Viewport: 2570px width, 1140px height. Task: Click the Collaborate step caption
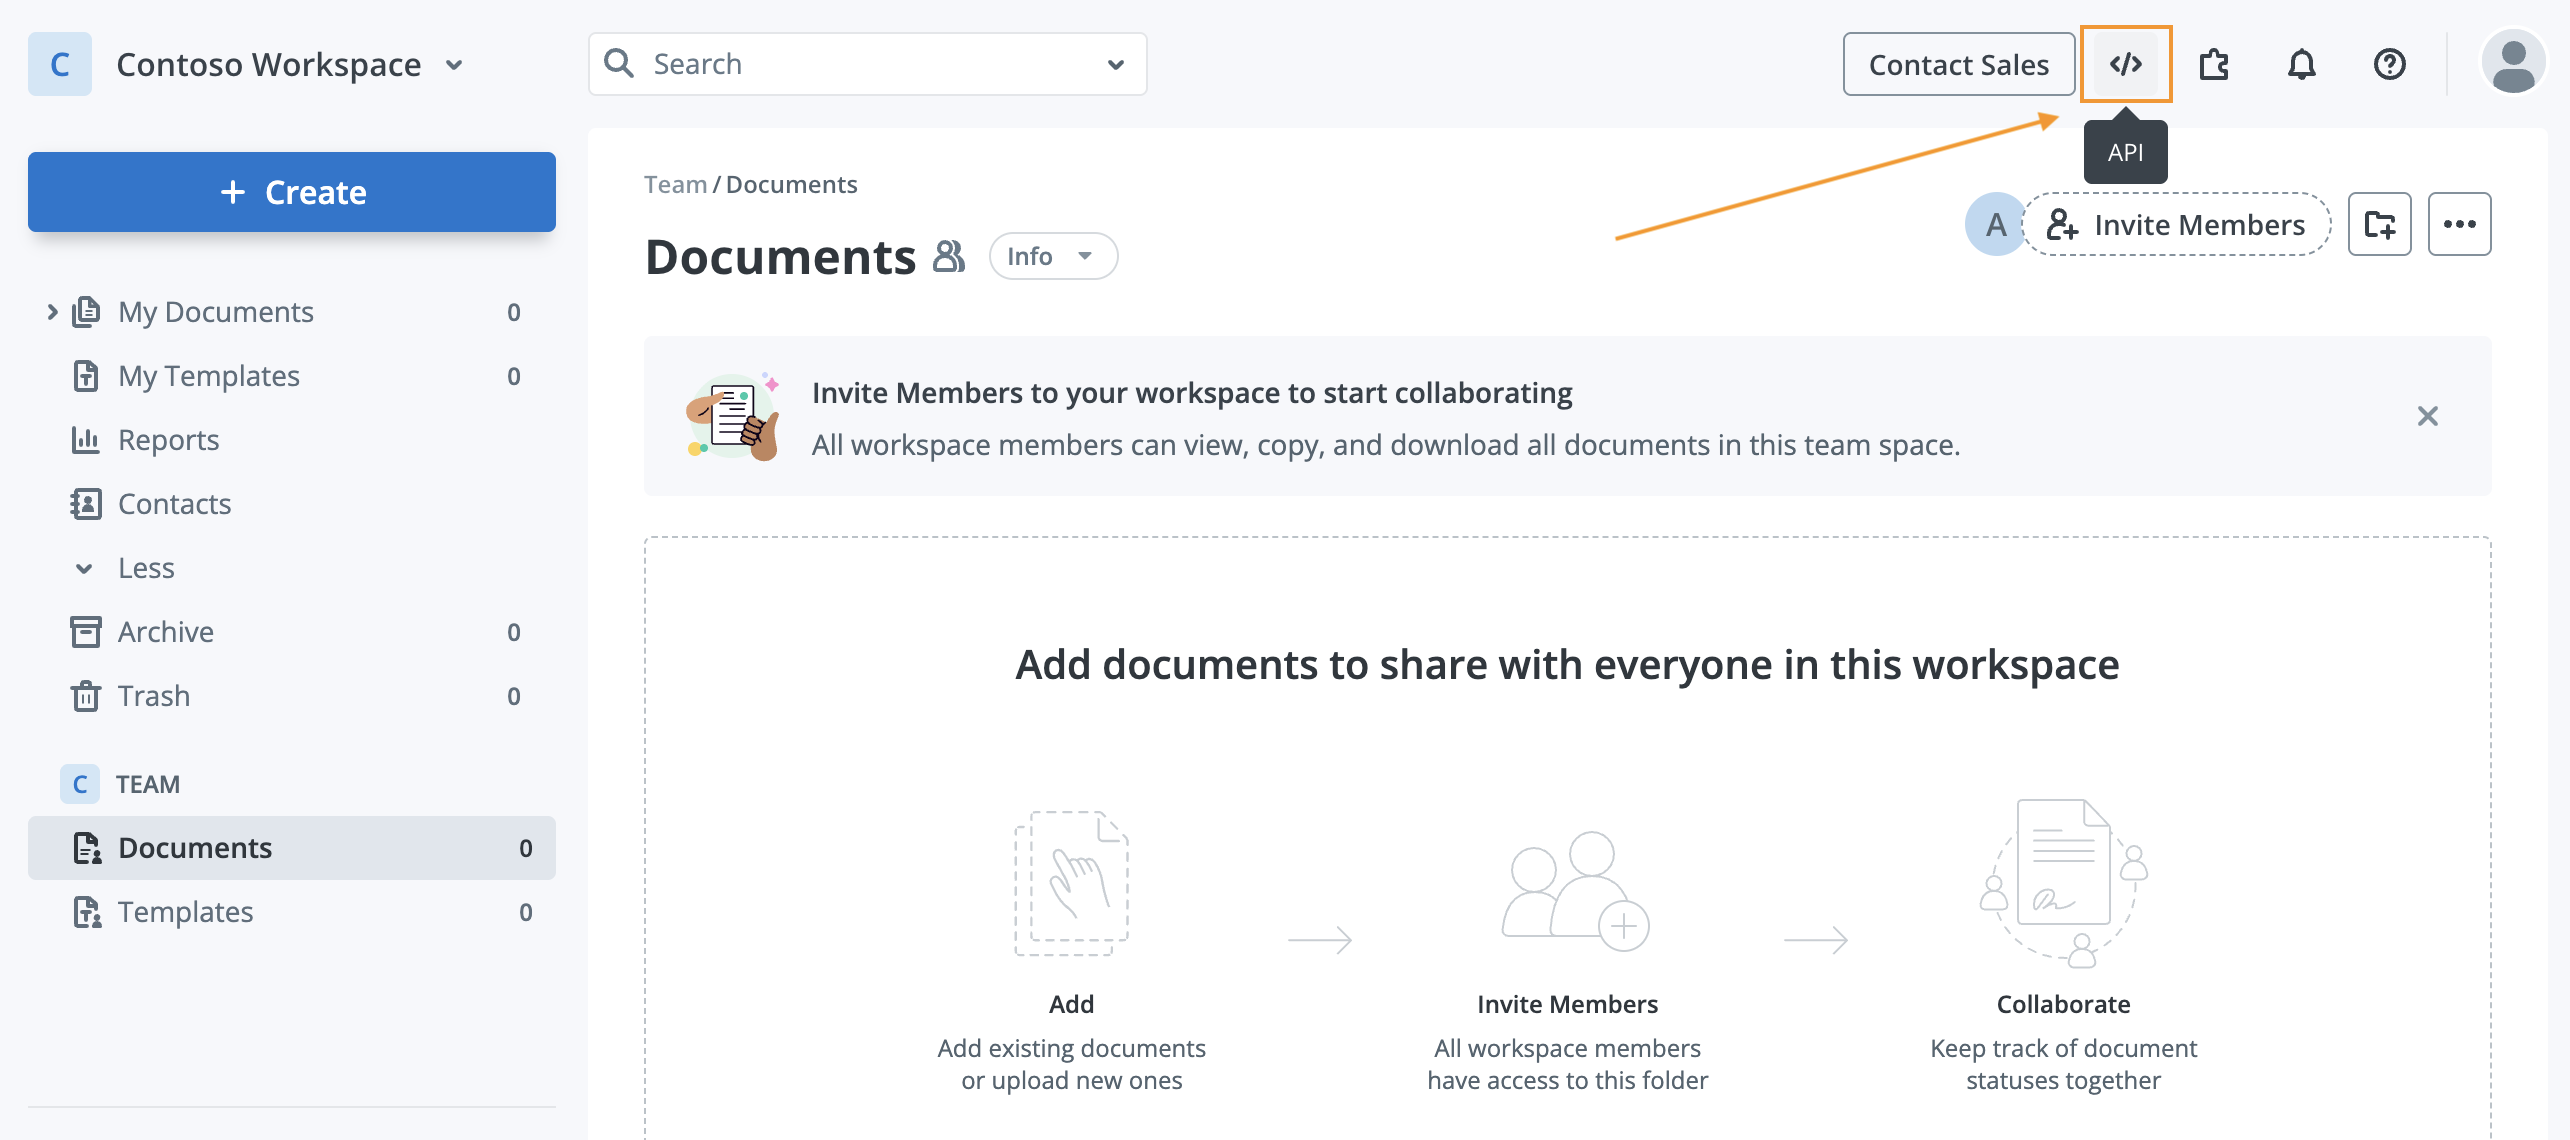click(x=2063, y=1004)
